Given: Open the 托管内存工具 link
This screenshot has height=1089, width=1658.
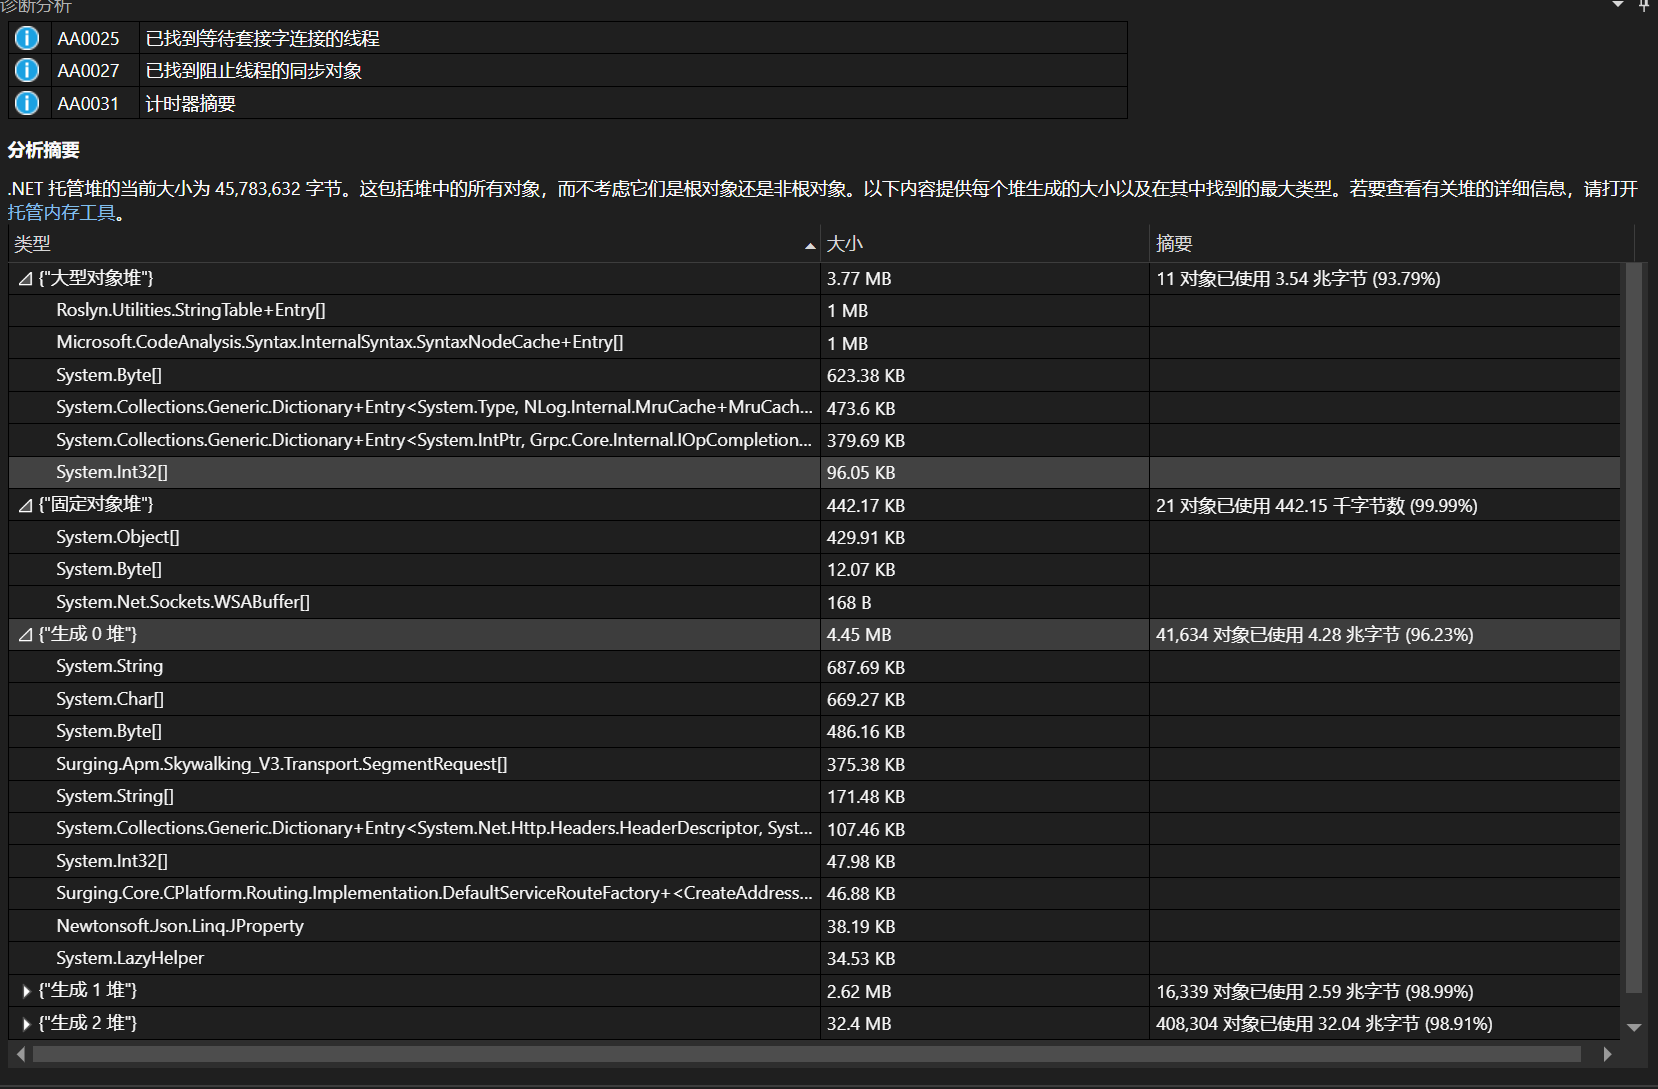Looking at the screenshot, I should 60,212.
